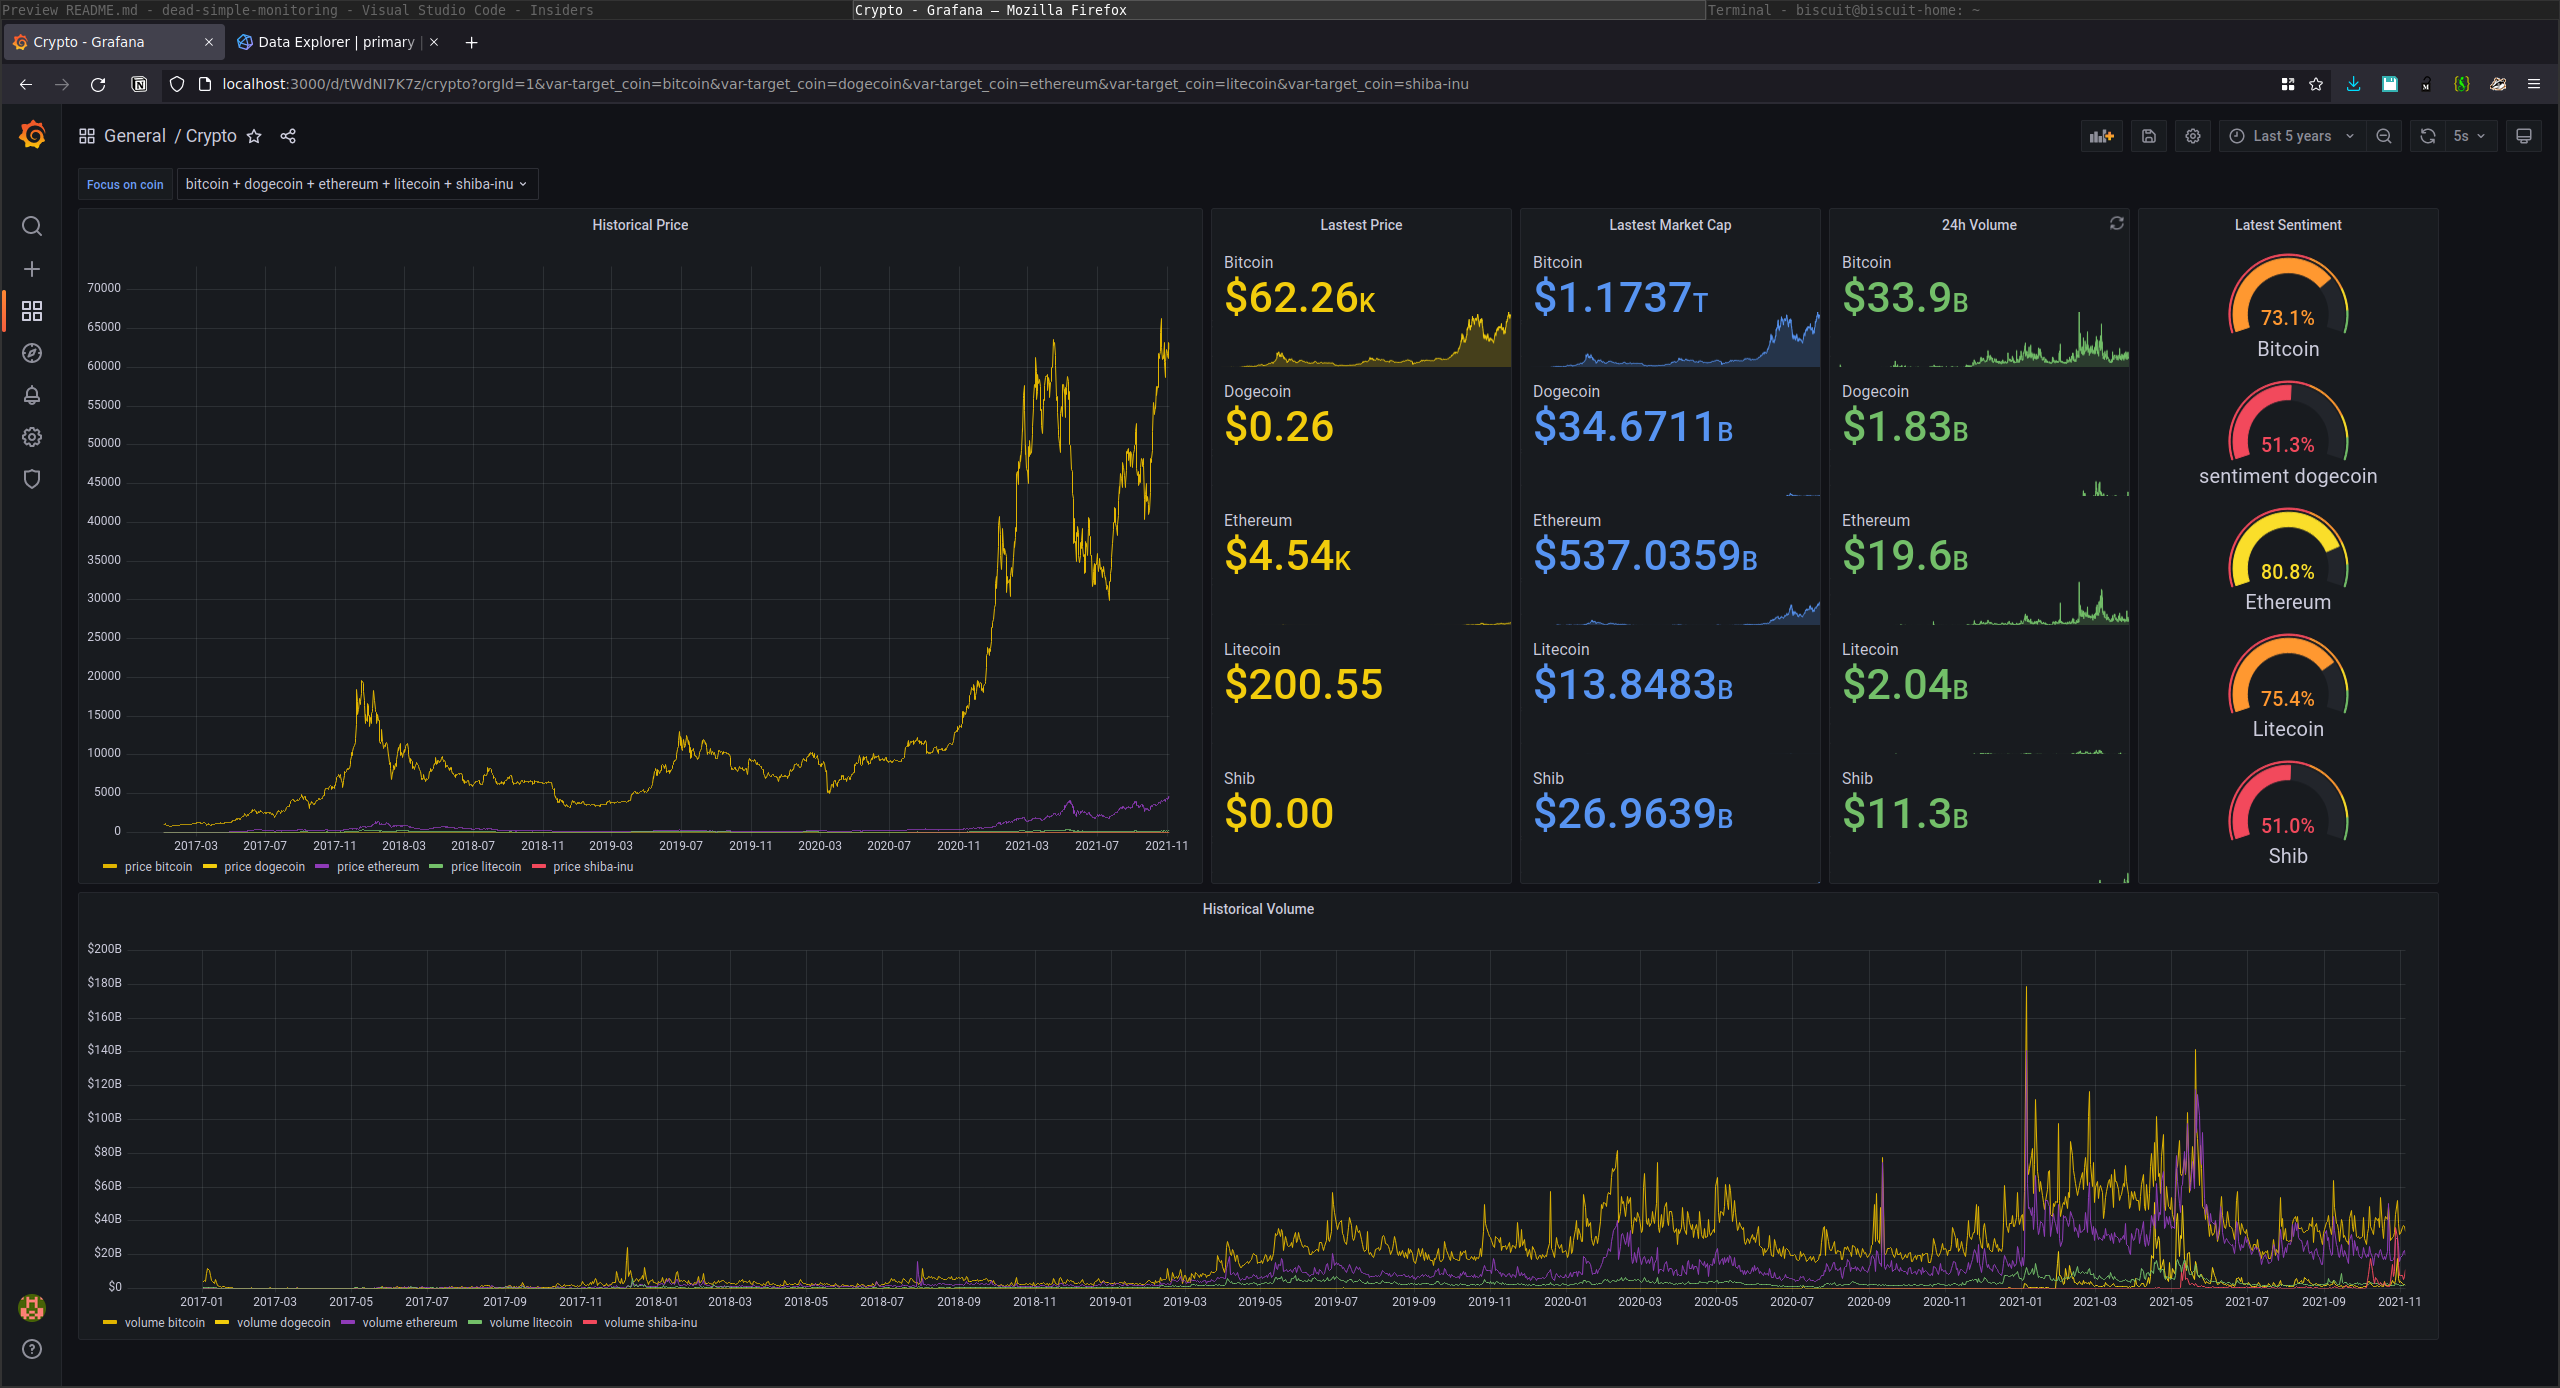Viewport: 2560px width, 1388px height.
Task: Click the Firefox address bar URL
Action: tap(845, 84)
